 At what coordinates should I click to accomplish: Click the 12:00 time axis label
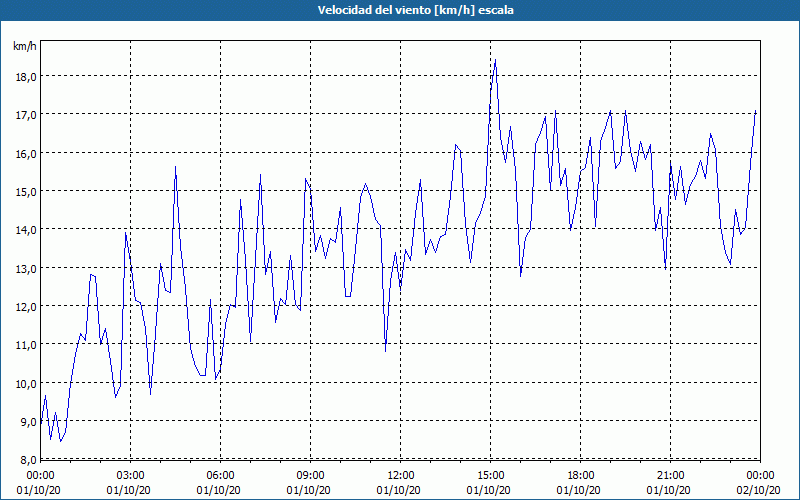pos(401,476)
